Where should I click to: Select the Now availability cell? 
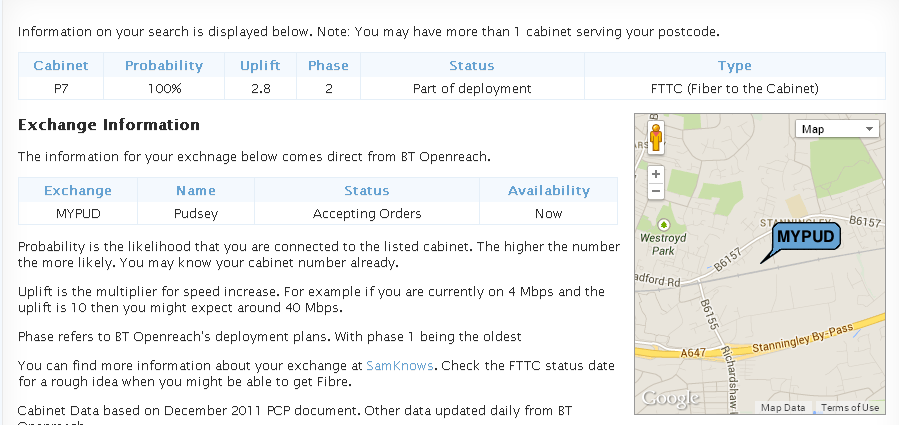[x=549, y=213]
